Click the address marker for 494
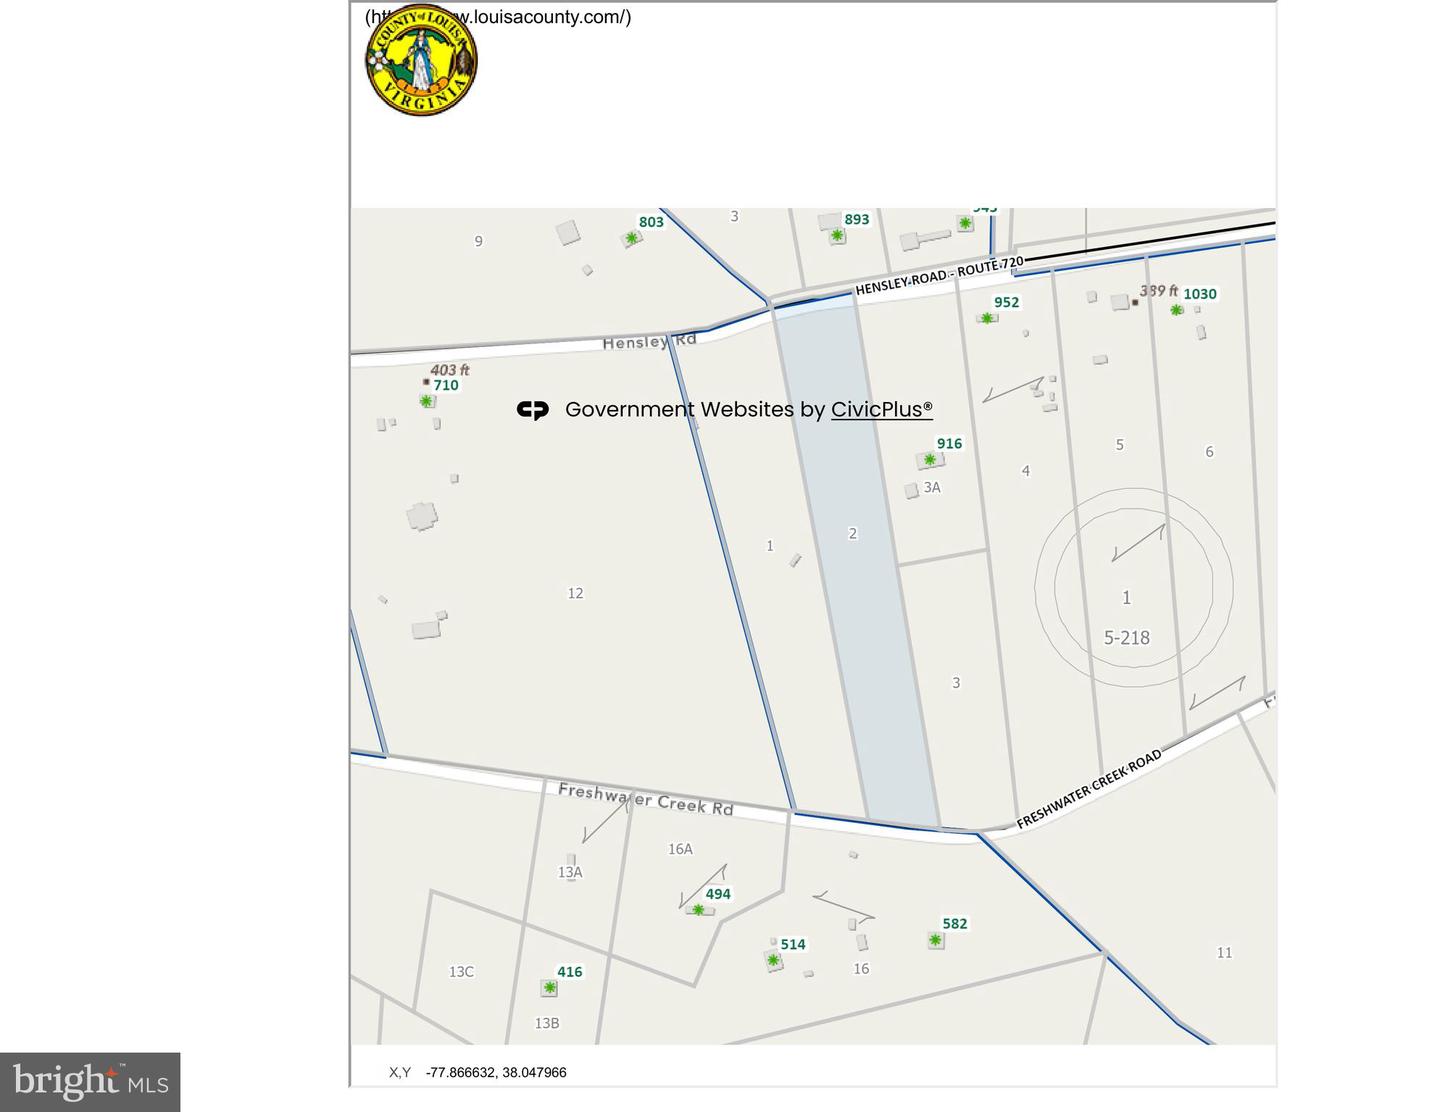This screenshot has width=1440, height=1112. [698, 910]
